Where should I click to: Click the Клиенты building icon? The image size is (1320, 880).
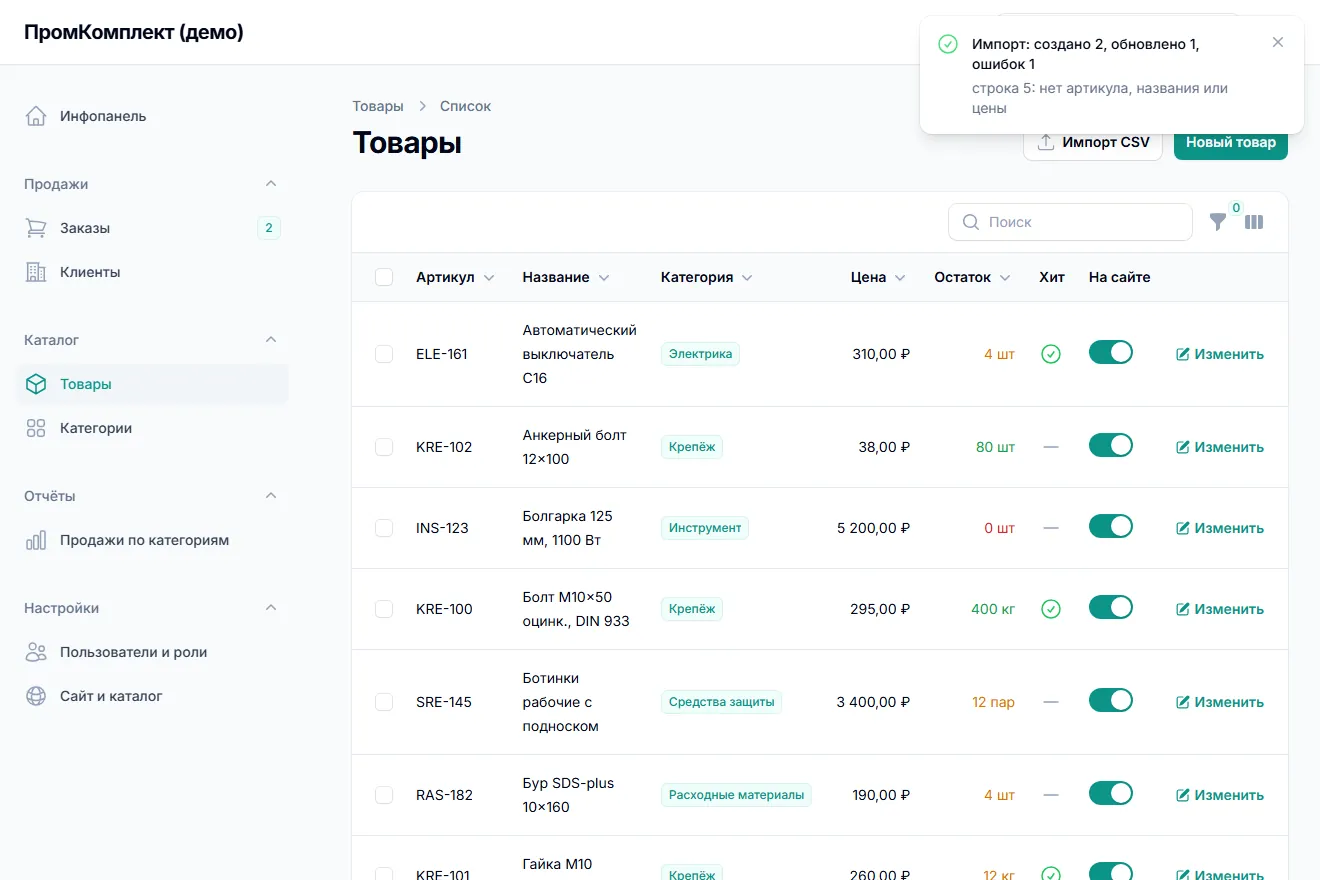point(36,272)
